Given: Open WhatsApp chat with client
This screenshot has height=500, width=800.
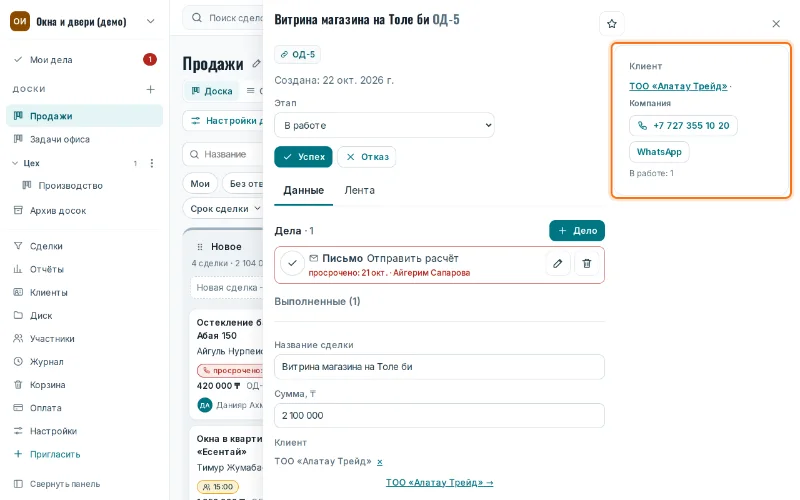Looking at the screenshot, I should [659, 152].
